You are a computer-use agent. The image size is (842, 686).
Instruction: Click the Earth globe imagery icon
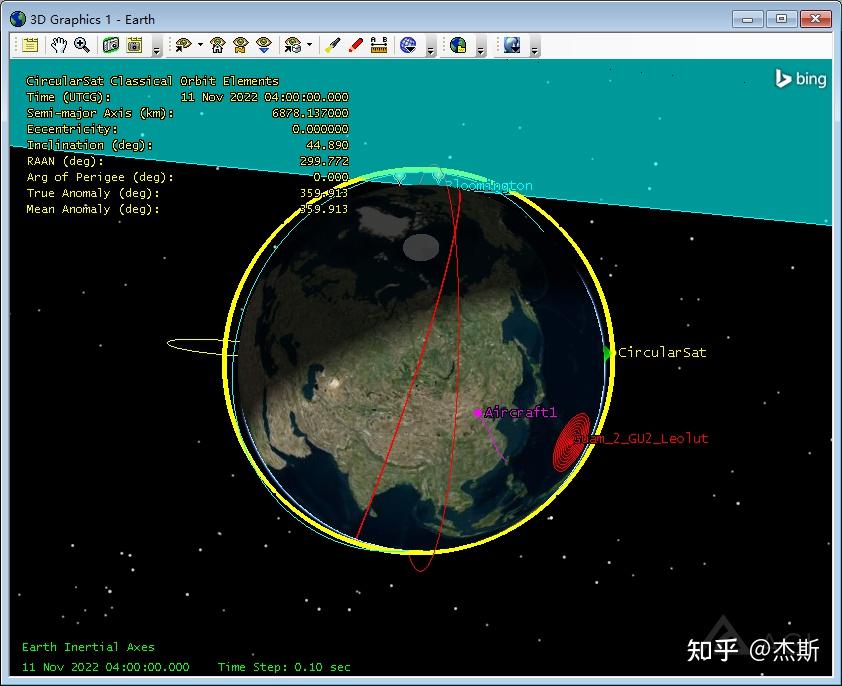point(458,45)
